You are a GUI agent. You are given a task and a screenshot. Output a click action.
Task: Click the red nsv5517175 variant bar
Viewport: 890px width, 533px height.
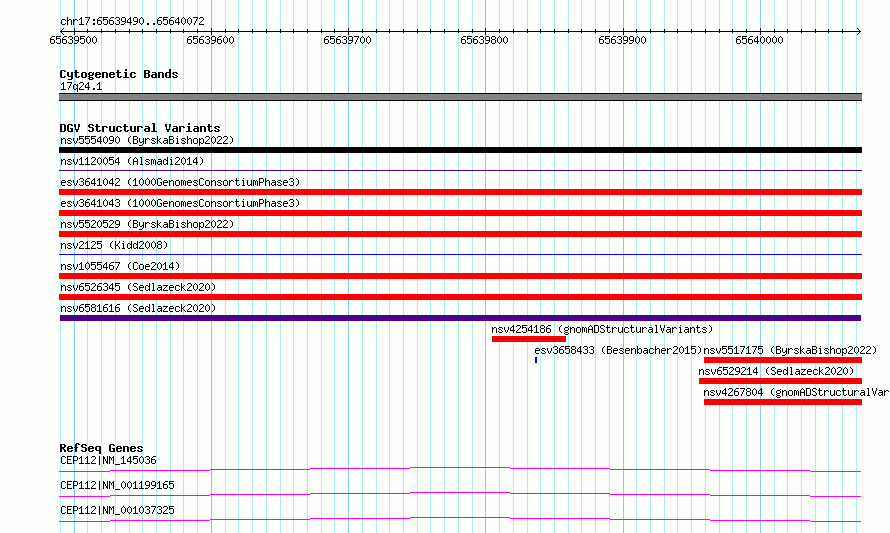(x=783, y=360)
